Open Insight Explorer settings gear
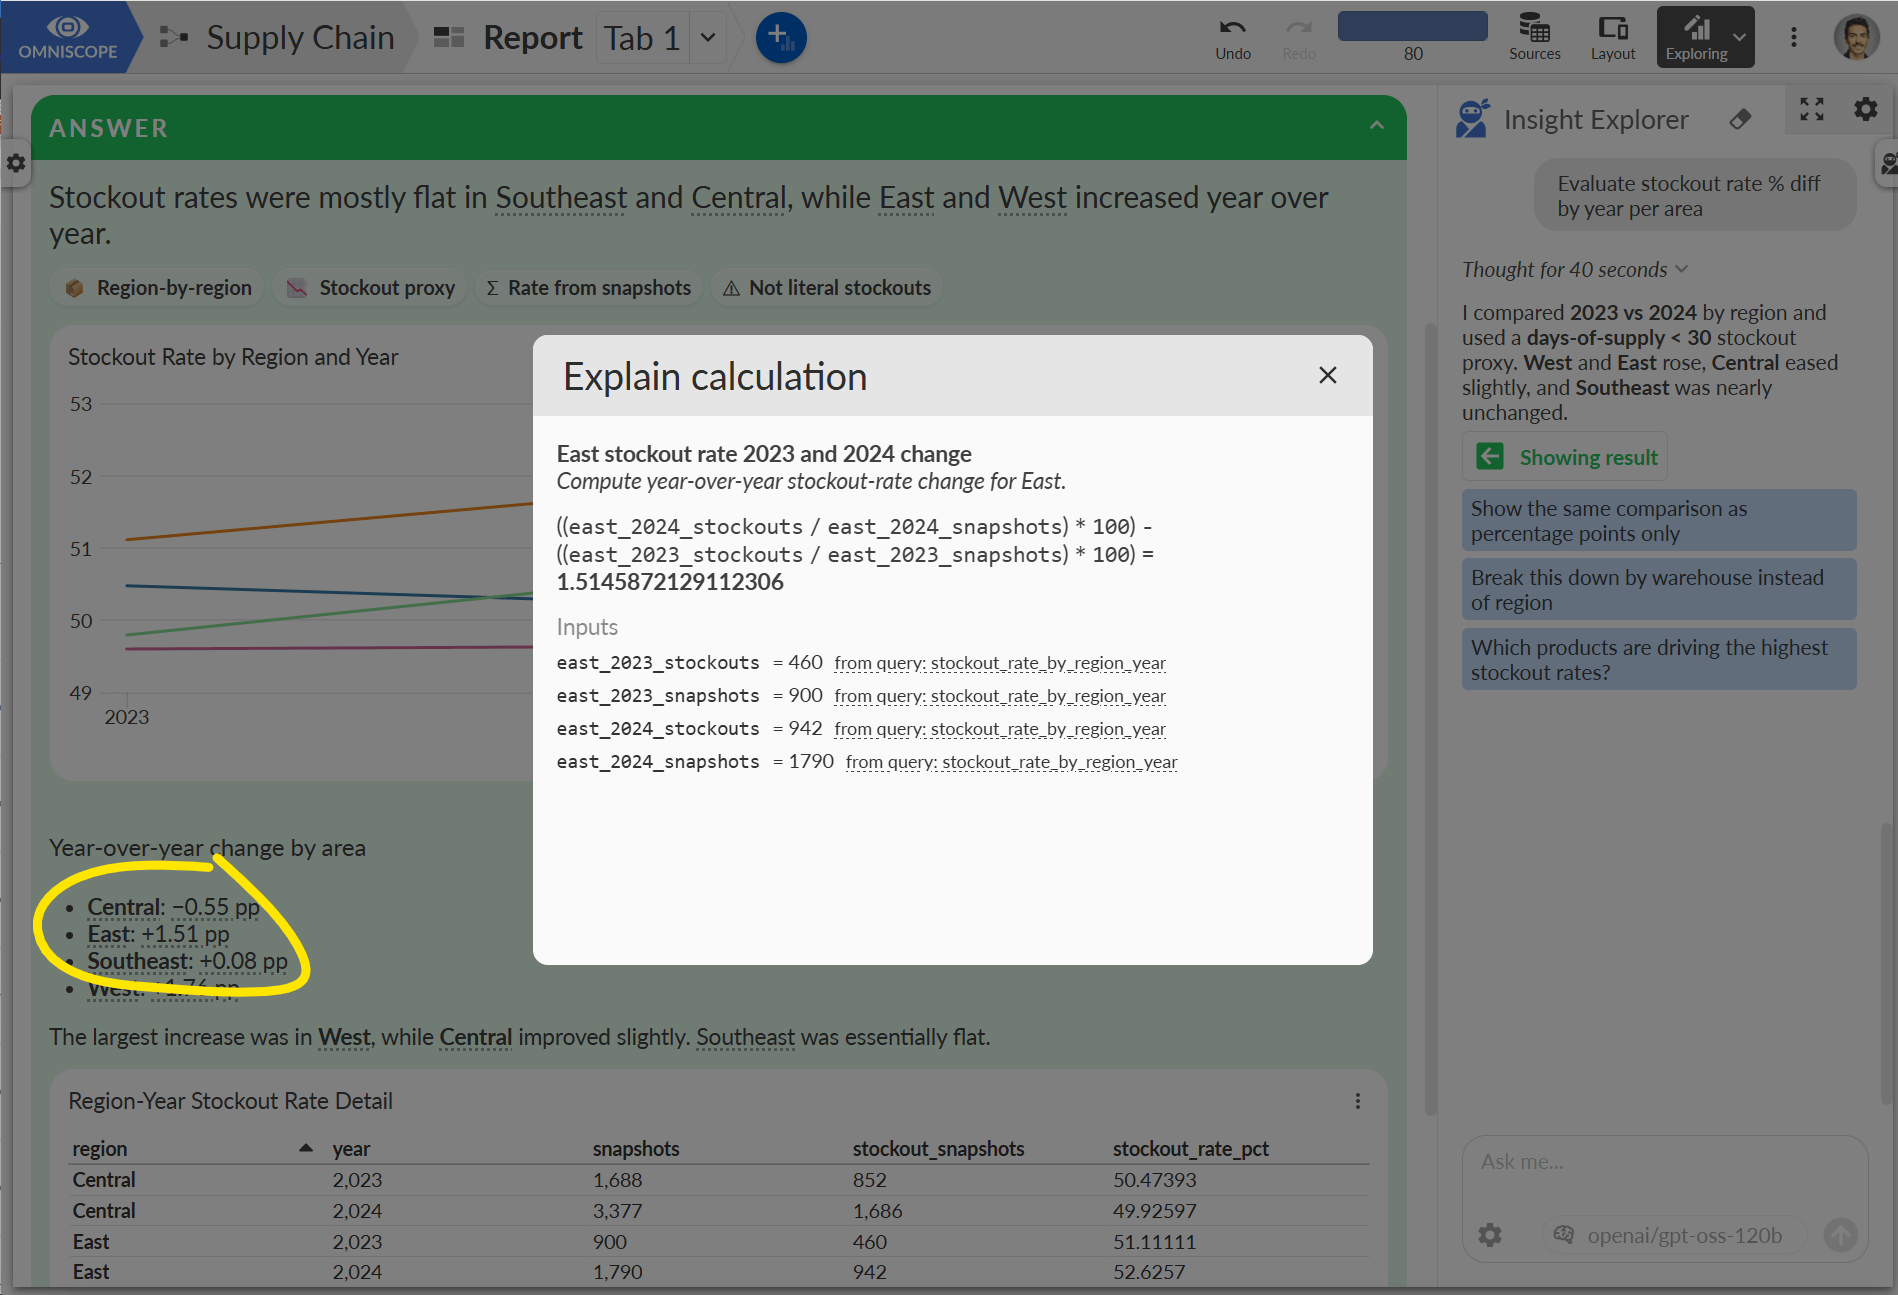This screenshot has width=1898, height=1295. tap(1866, 109)
